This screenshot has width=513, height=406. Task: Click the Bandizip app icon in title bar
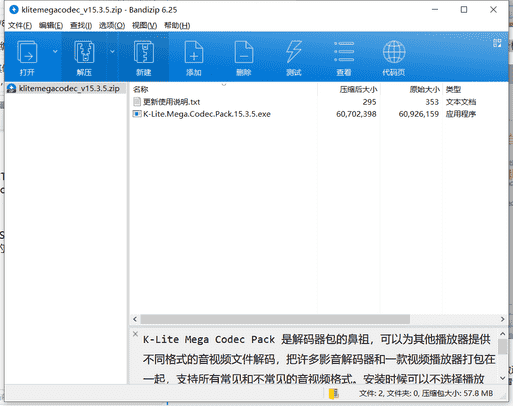[x=14, y=10]
